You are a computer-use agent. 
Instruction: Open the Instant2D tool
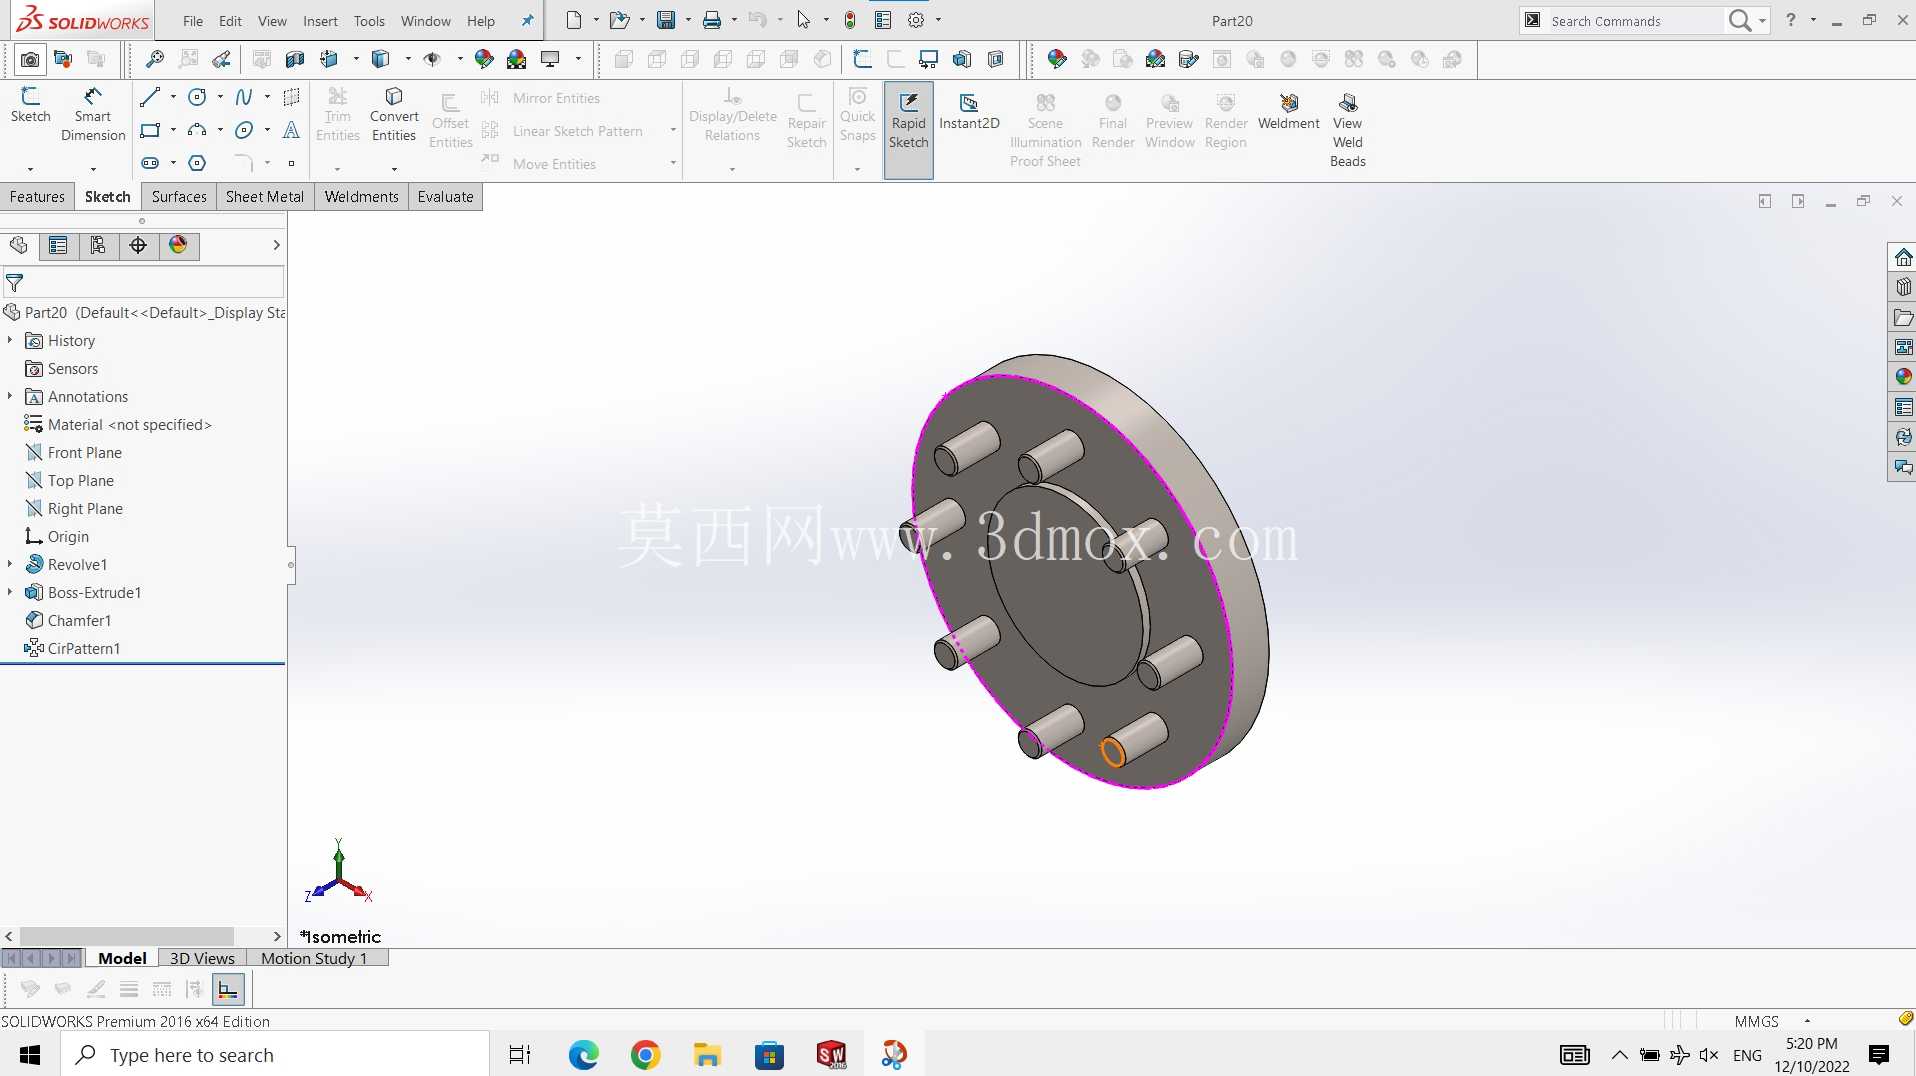[969, 112]
